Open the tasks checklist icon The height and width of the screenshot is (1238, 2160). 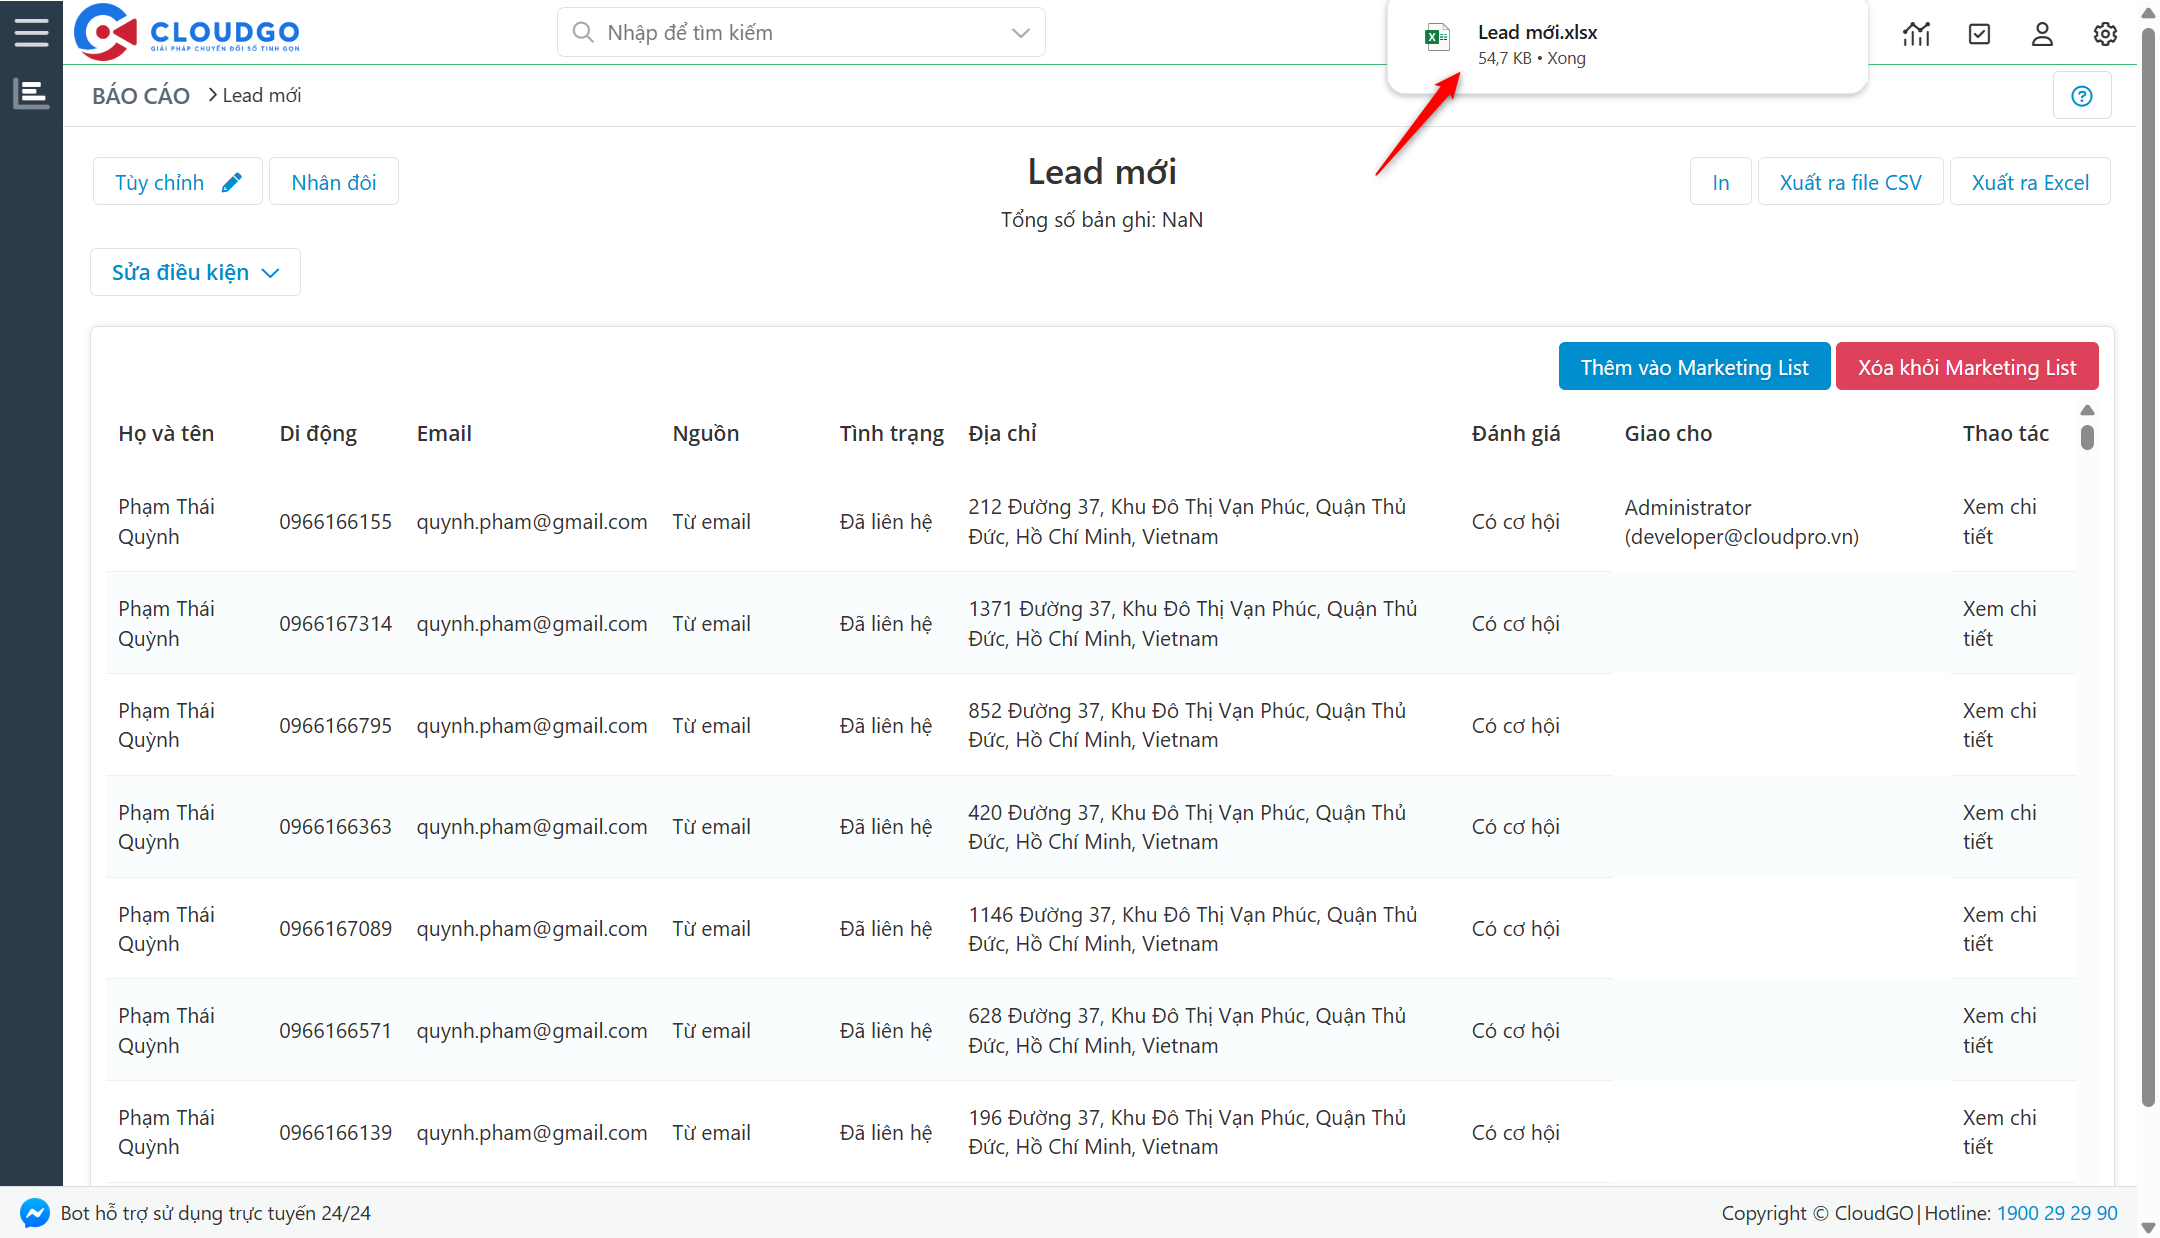(1980, 33)
